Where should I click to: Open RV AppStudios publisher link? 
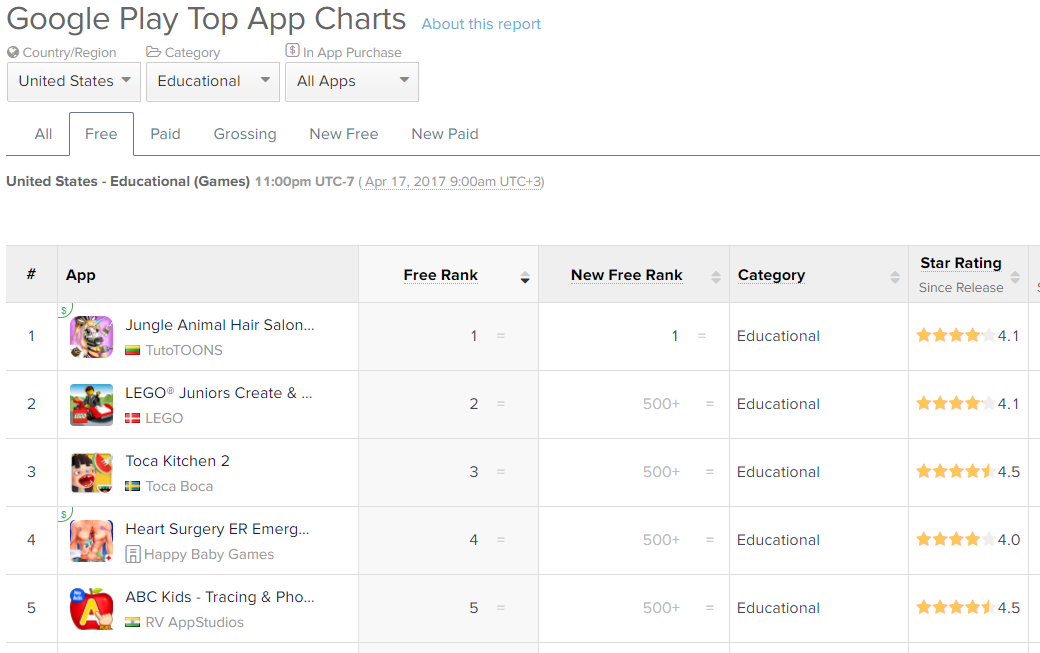pyautogui.click(x=195, y=622)
